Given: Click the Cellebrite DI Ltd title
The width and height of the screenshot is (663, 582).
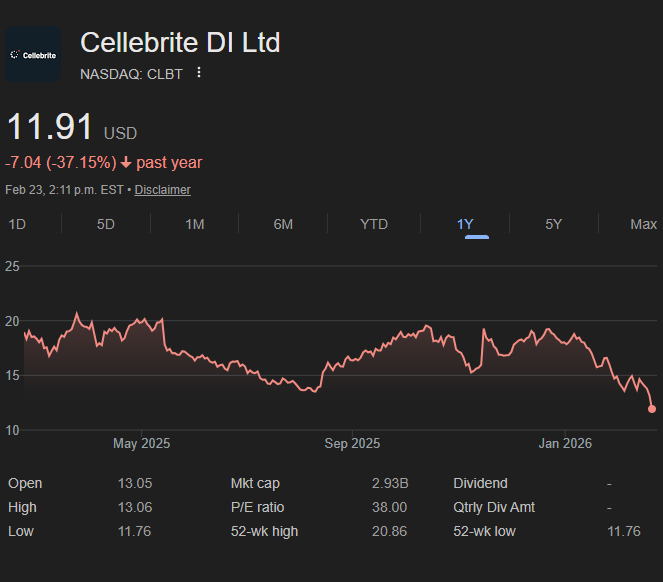Looking at the screenshot, I should (180, 43).
